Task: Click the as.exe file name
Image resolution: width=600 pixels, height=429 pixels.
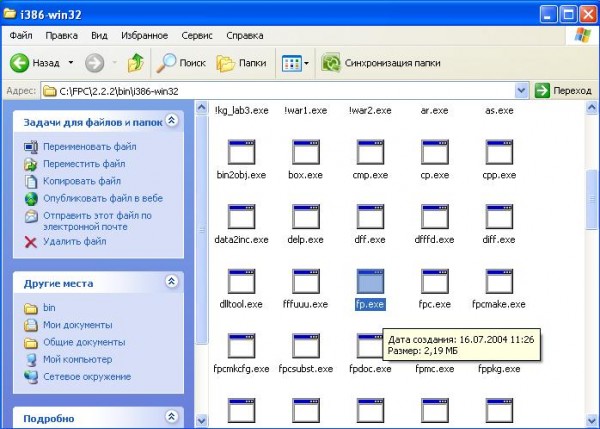Action: pos(499,111)
